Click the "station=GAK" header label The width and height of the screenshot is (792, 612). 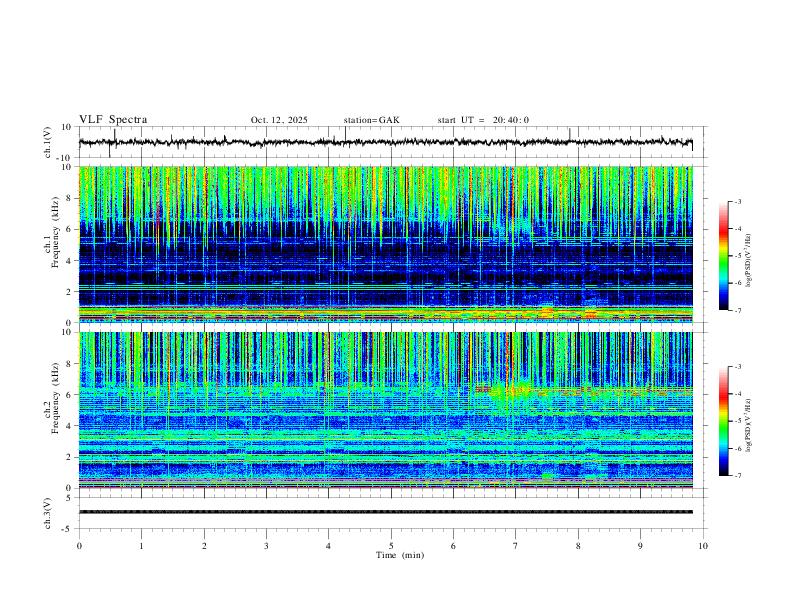(371, 120)
